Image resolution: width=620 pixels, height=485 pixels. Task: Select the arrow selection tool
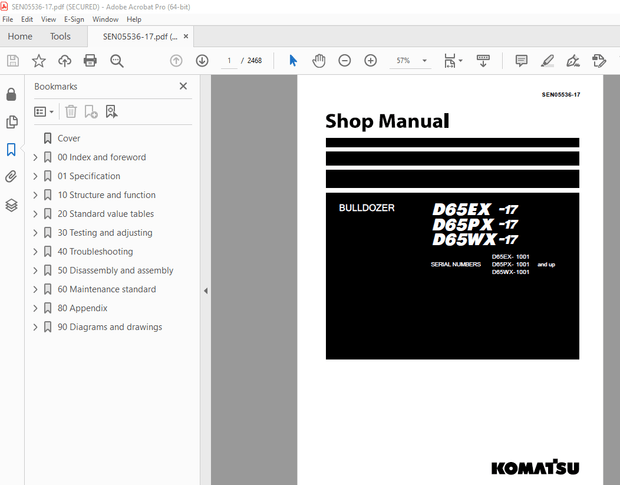[293, 60]
